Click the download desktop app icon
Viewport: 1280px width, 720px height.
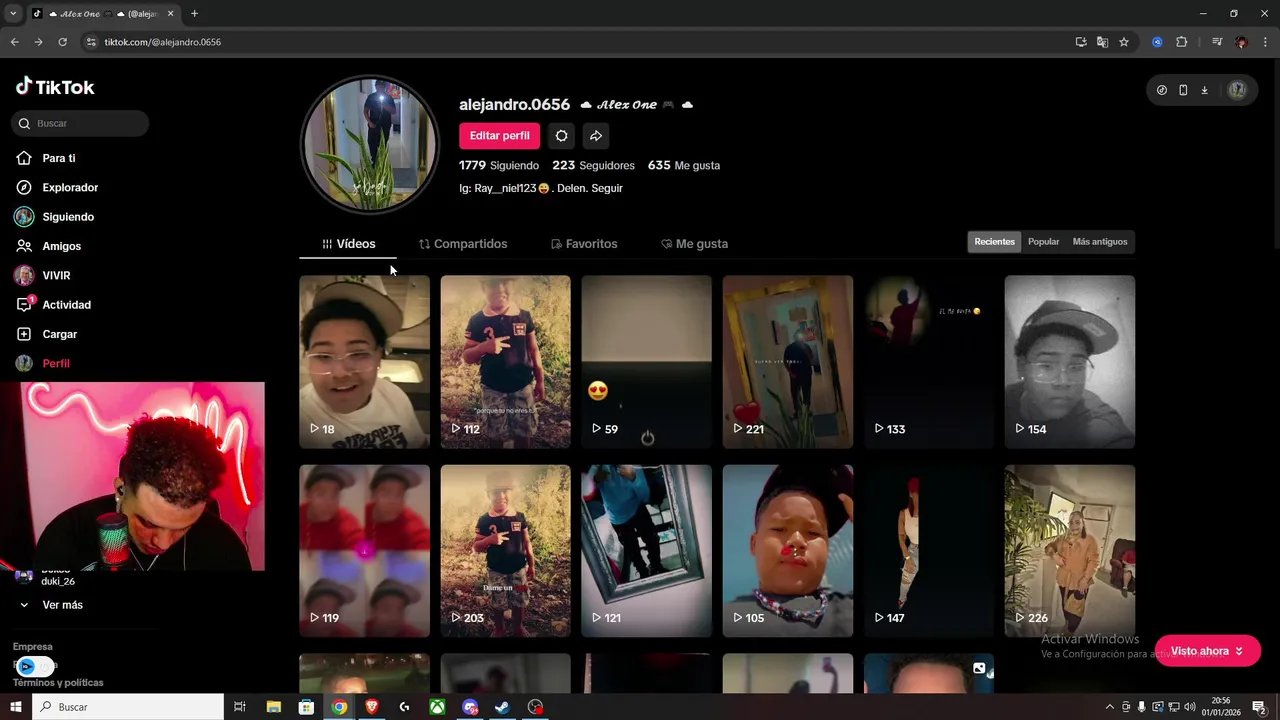pyautogui.click(x=1204, y=90)
